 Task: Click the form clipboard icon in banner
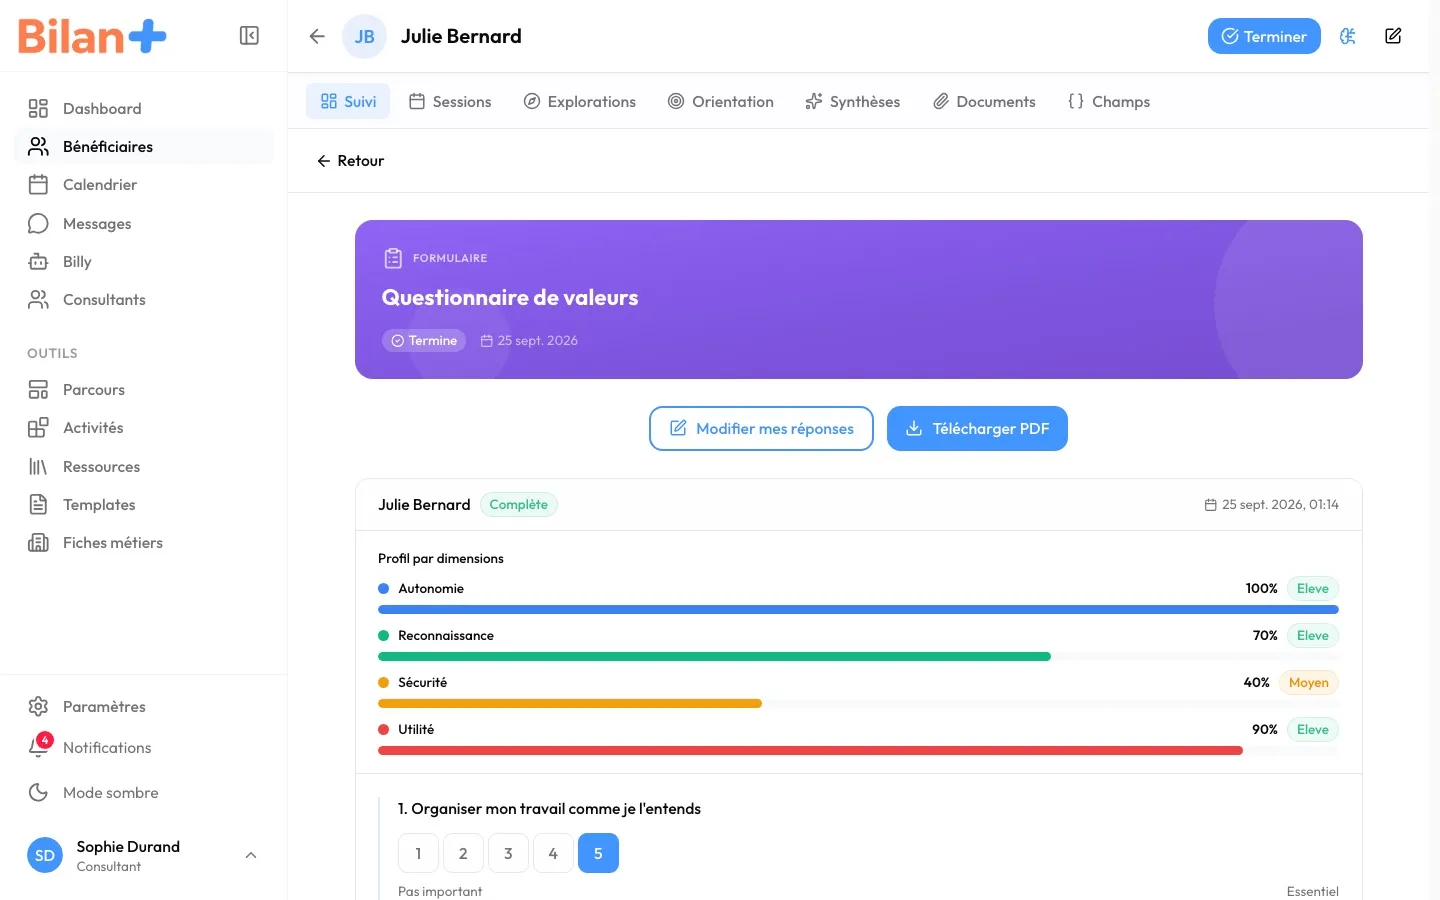(393, 258)
